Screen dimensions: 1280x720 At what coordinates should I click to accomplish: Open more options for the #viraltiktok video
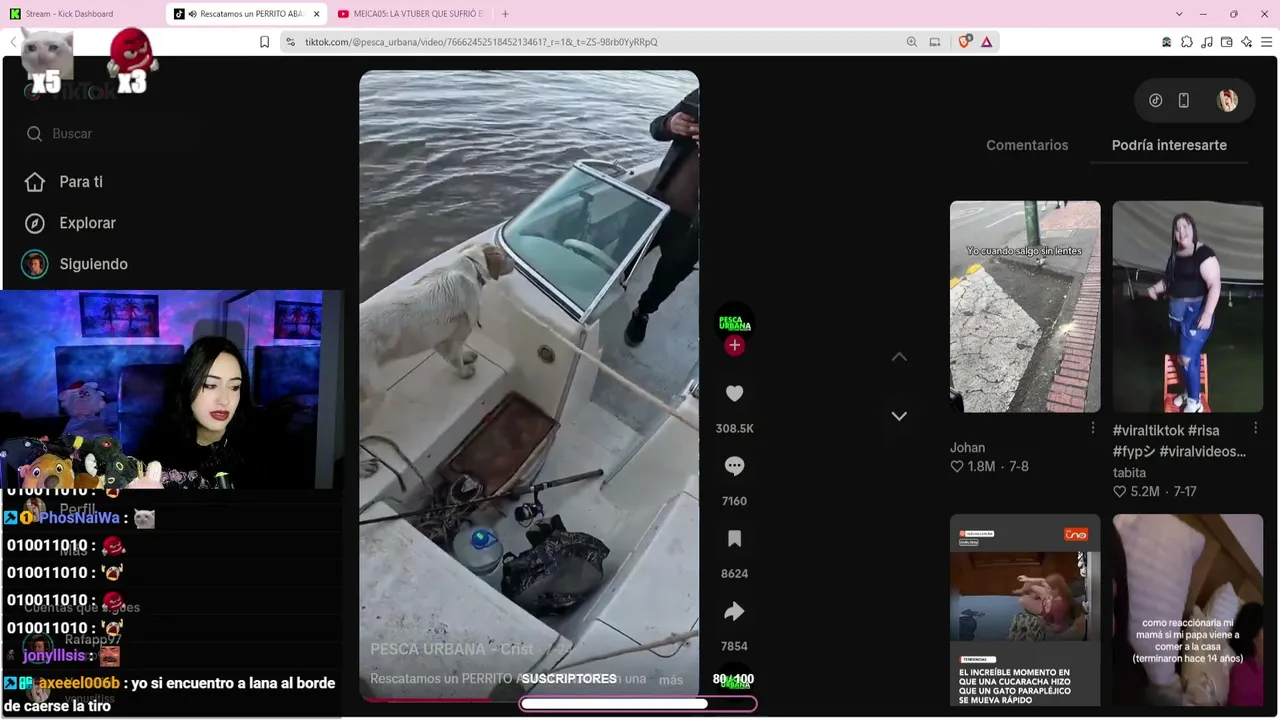click(x=1256, y=428)
